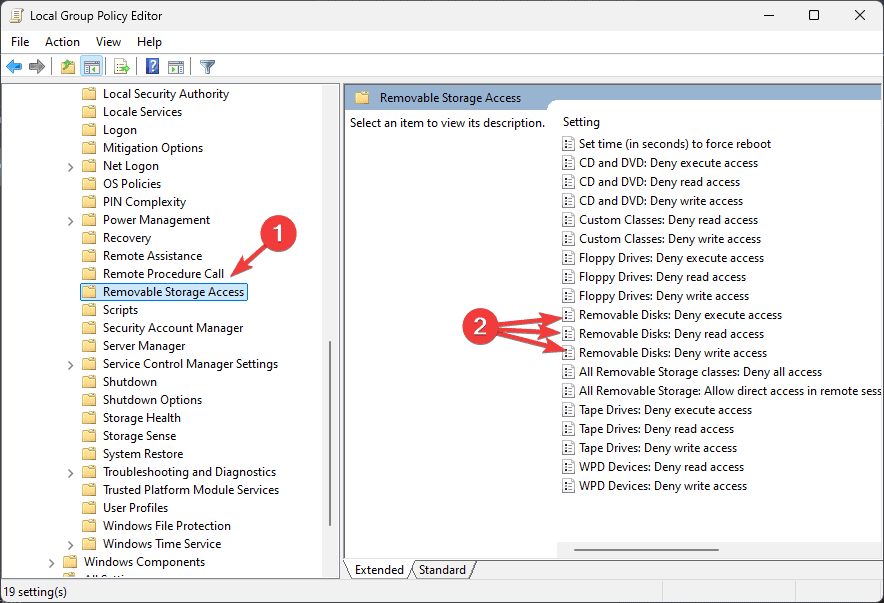This screenshot has width=884, height=603.
Task: Click the Forward arrow toolbar icon
Action: pos(37,66)
